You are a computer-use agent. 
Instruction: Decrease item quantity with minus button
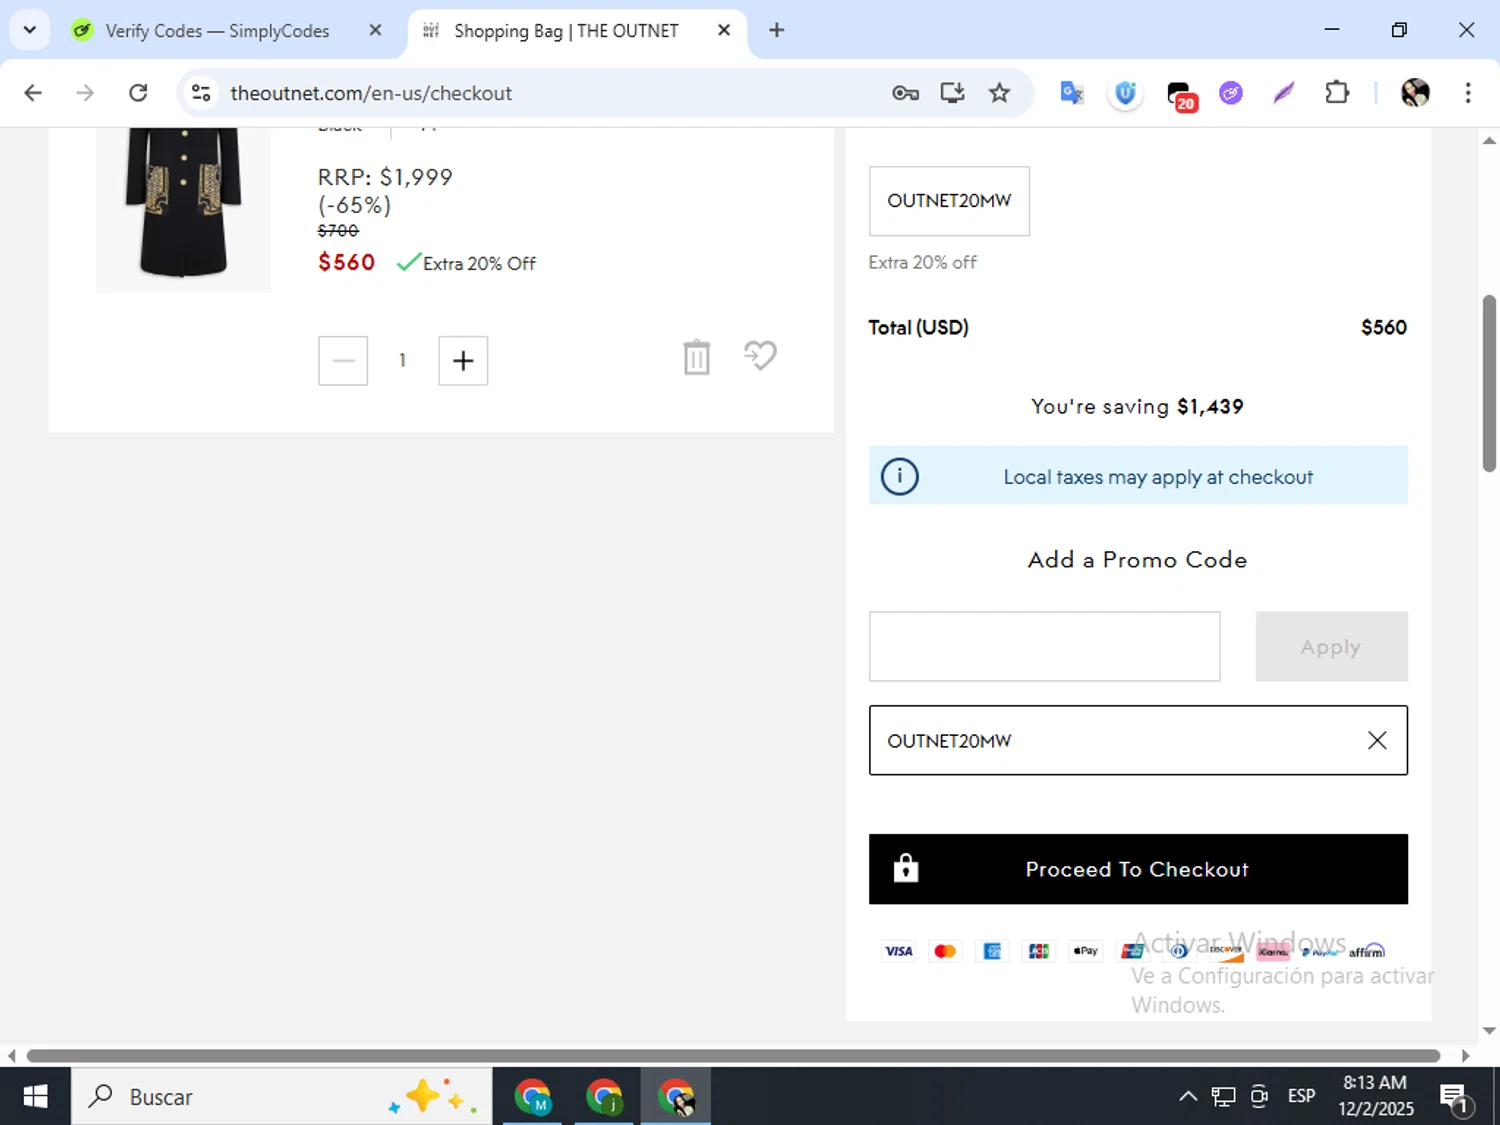pyautogui.click(x=343, y=361)
